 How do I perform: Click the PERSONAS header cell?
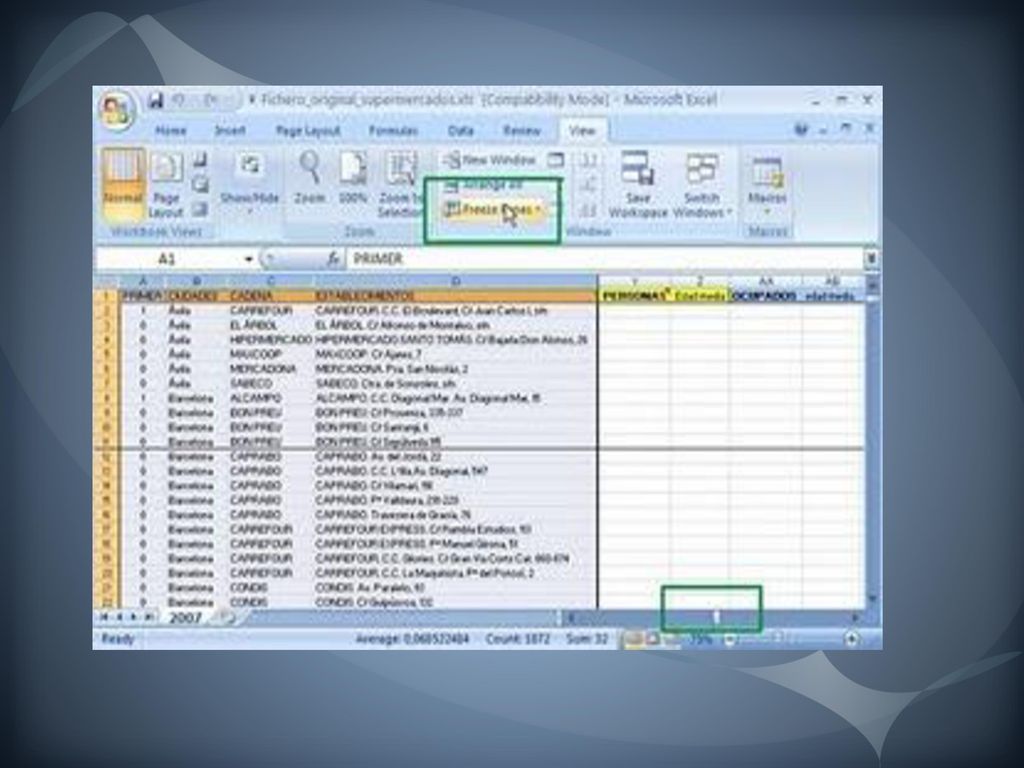point(635,296)
